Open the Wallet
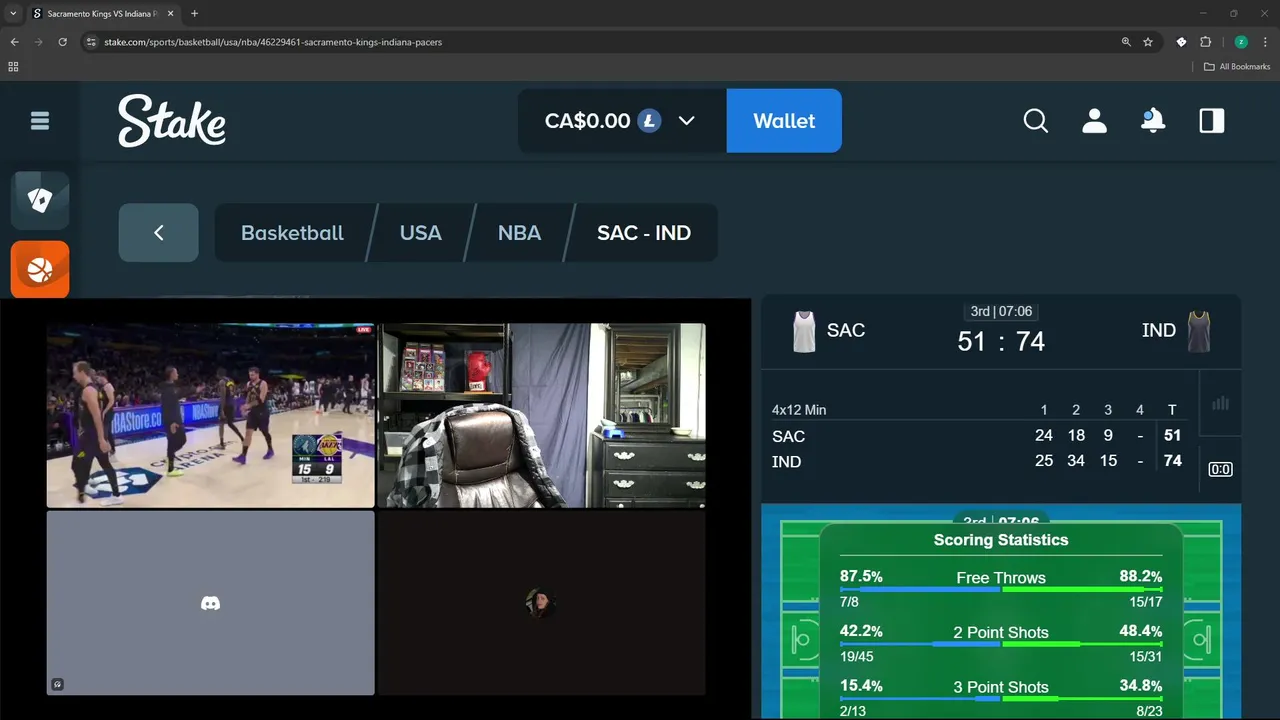 (x=784, y=121)
